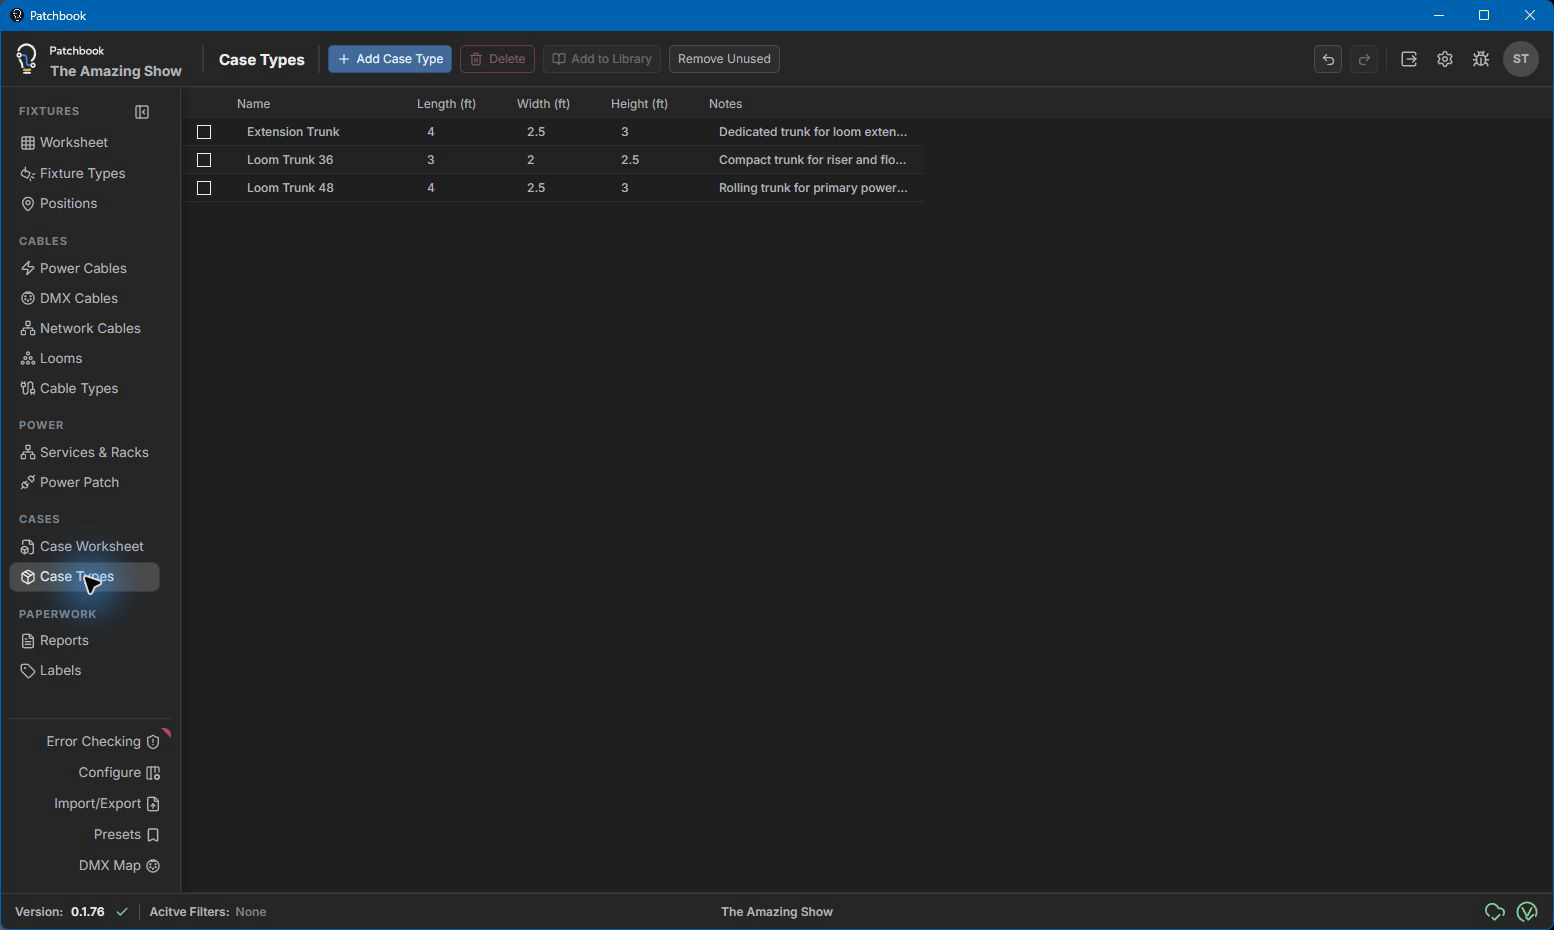Image resolution: width=1554 pixels, height=930 pixels.
Task: Go to Fixture Types
Action: tap(85, 173)
